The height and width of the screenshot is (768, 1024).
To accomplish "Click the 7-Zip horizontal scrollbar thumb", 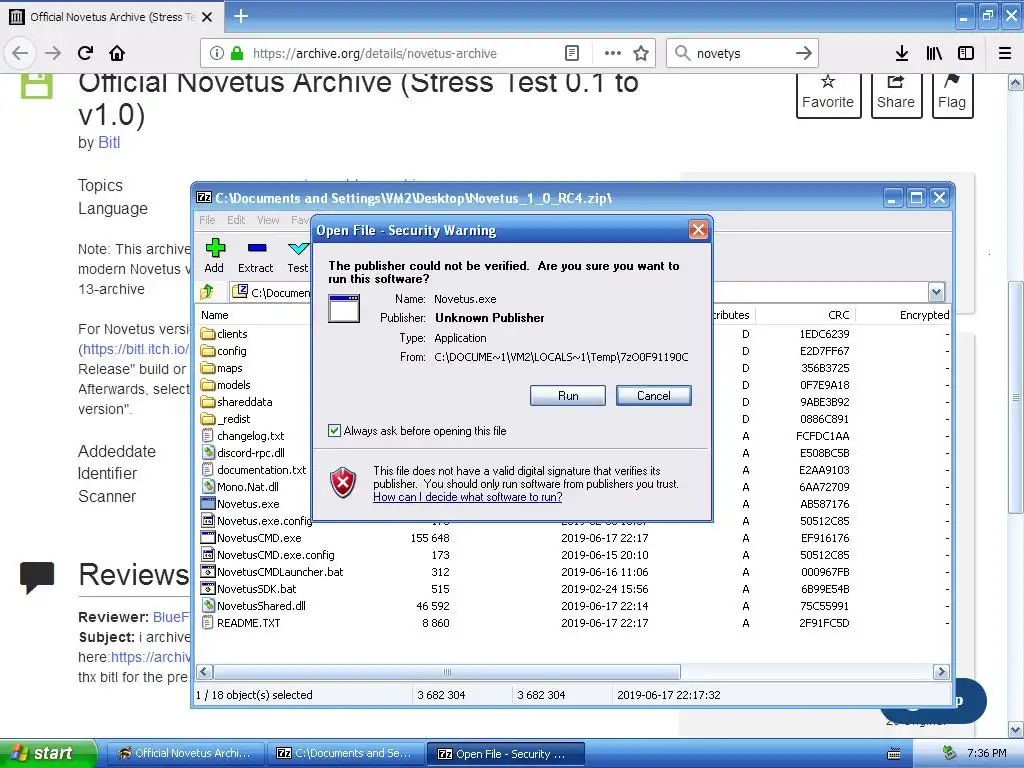I will pos(447,672).
